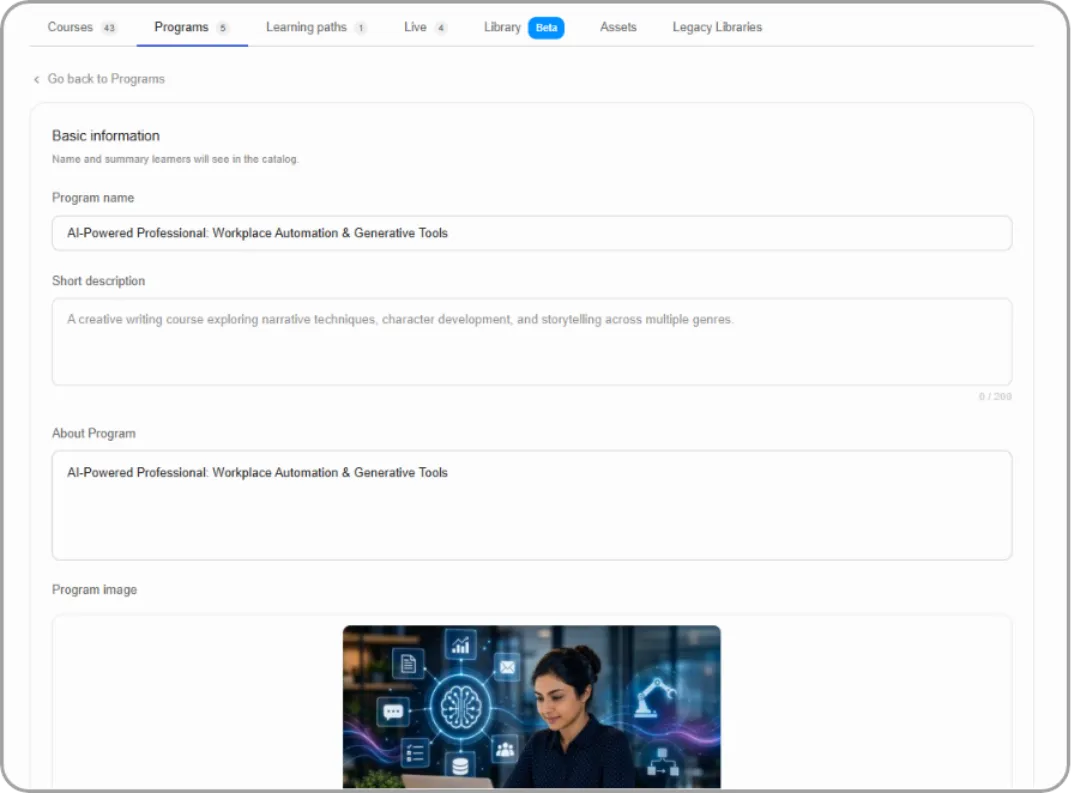Focus the Short description text area

pos(531,342)
